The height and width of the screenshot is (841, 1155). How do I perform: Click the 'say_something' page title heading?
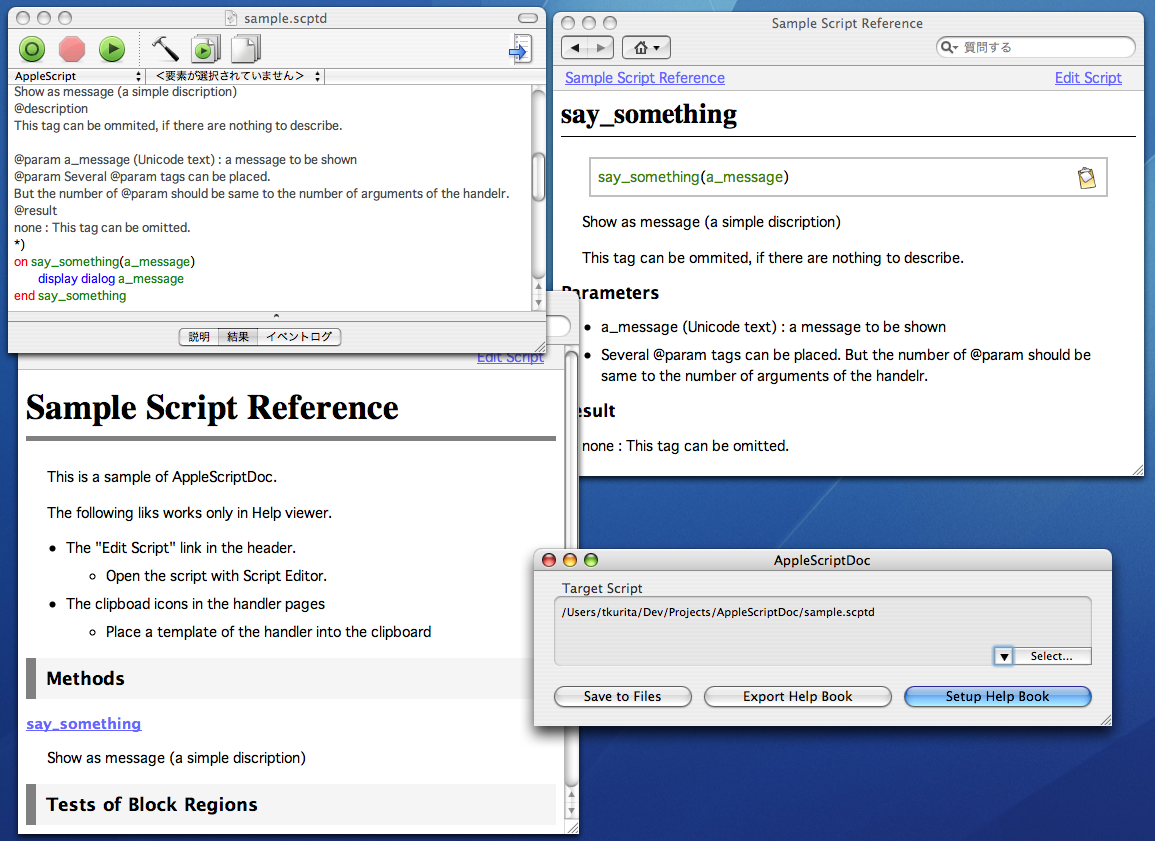[649, 115]
